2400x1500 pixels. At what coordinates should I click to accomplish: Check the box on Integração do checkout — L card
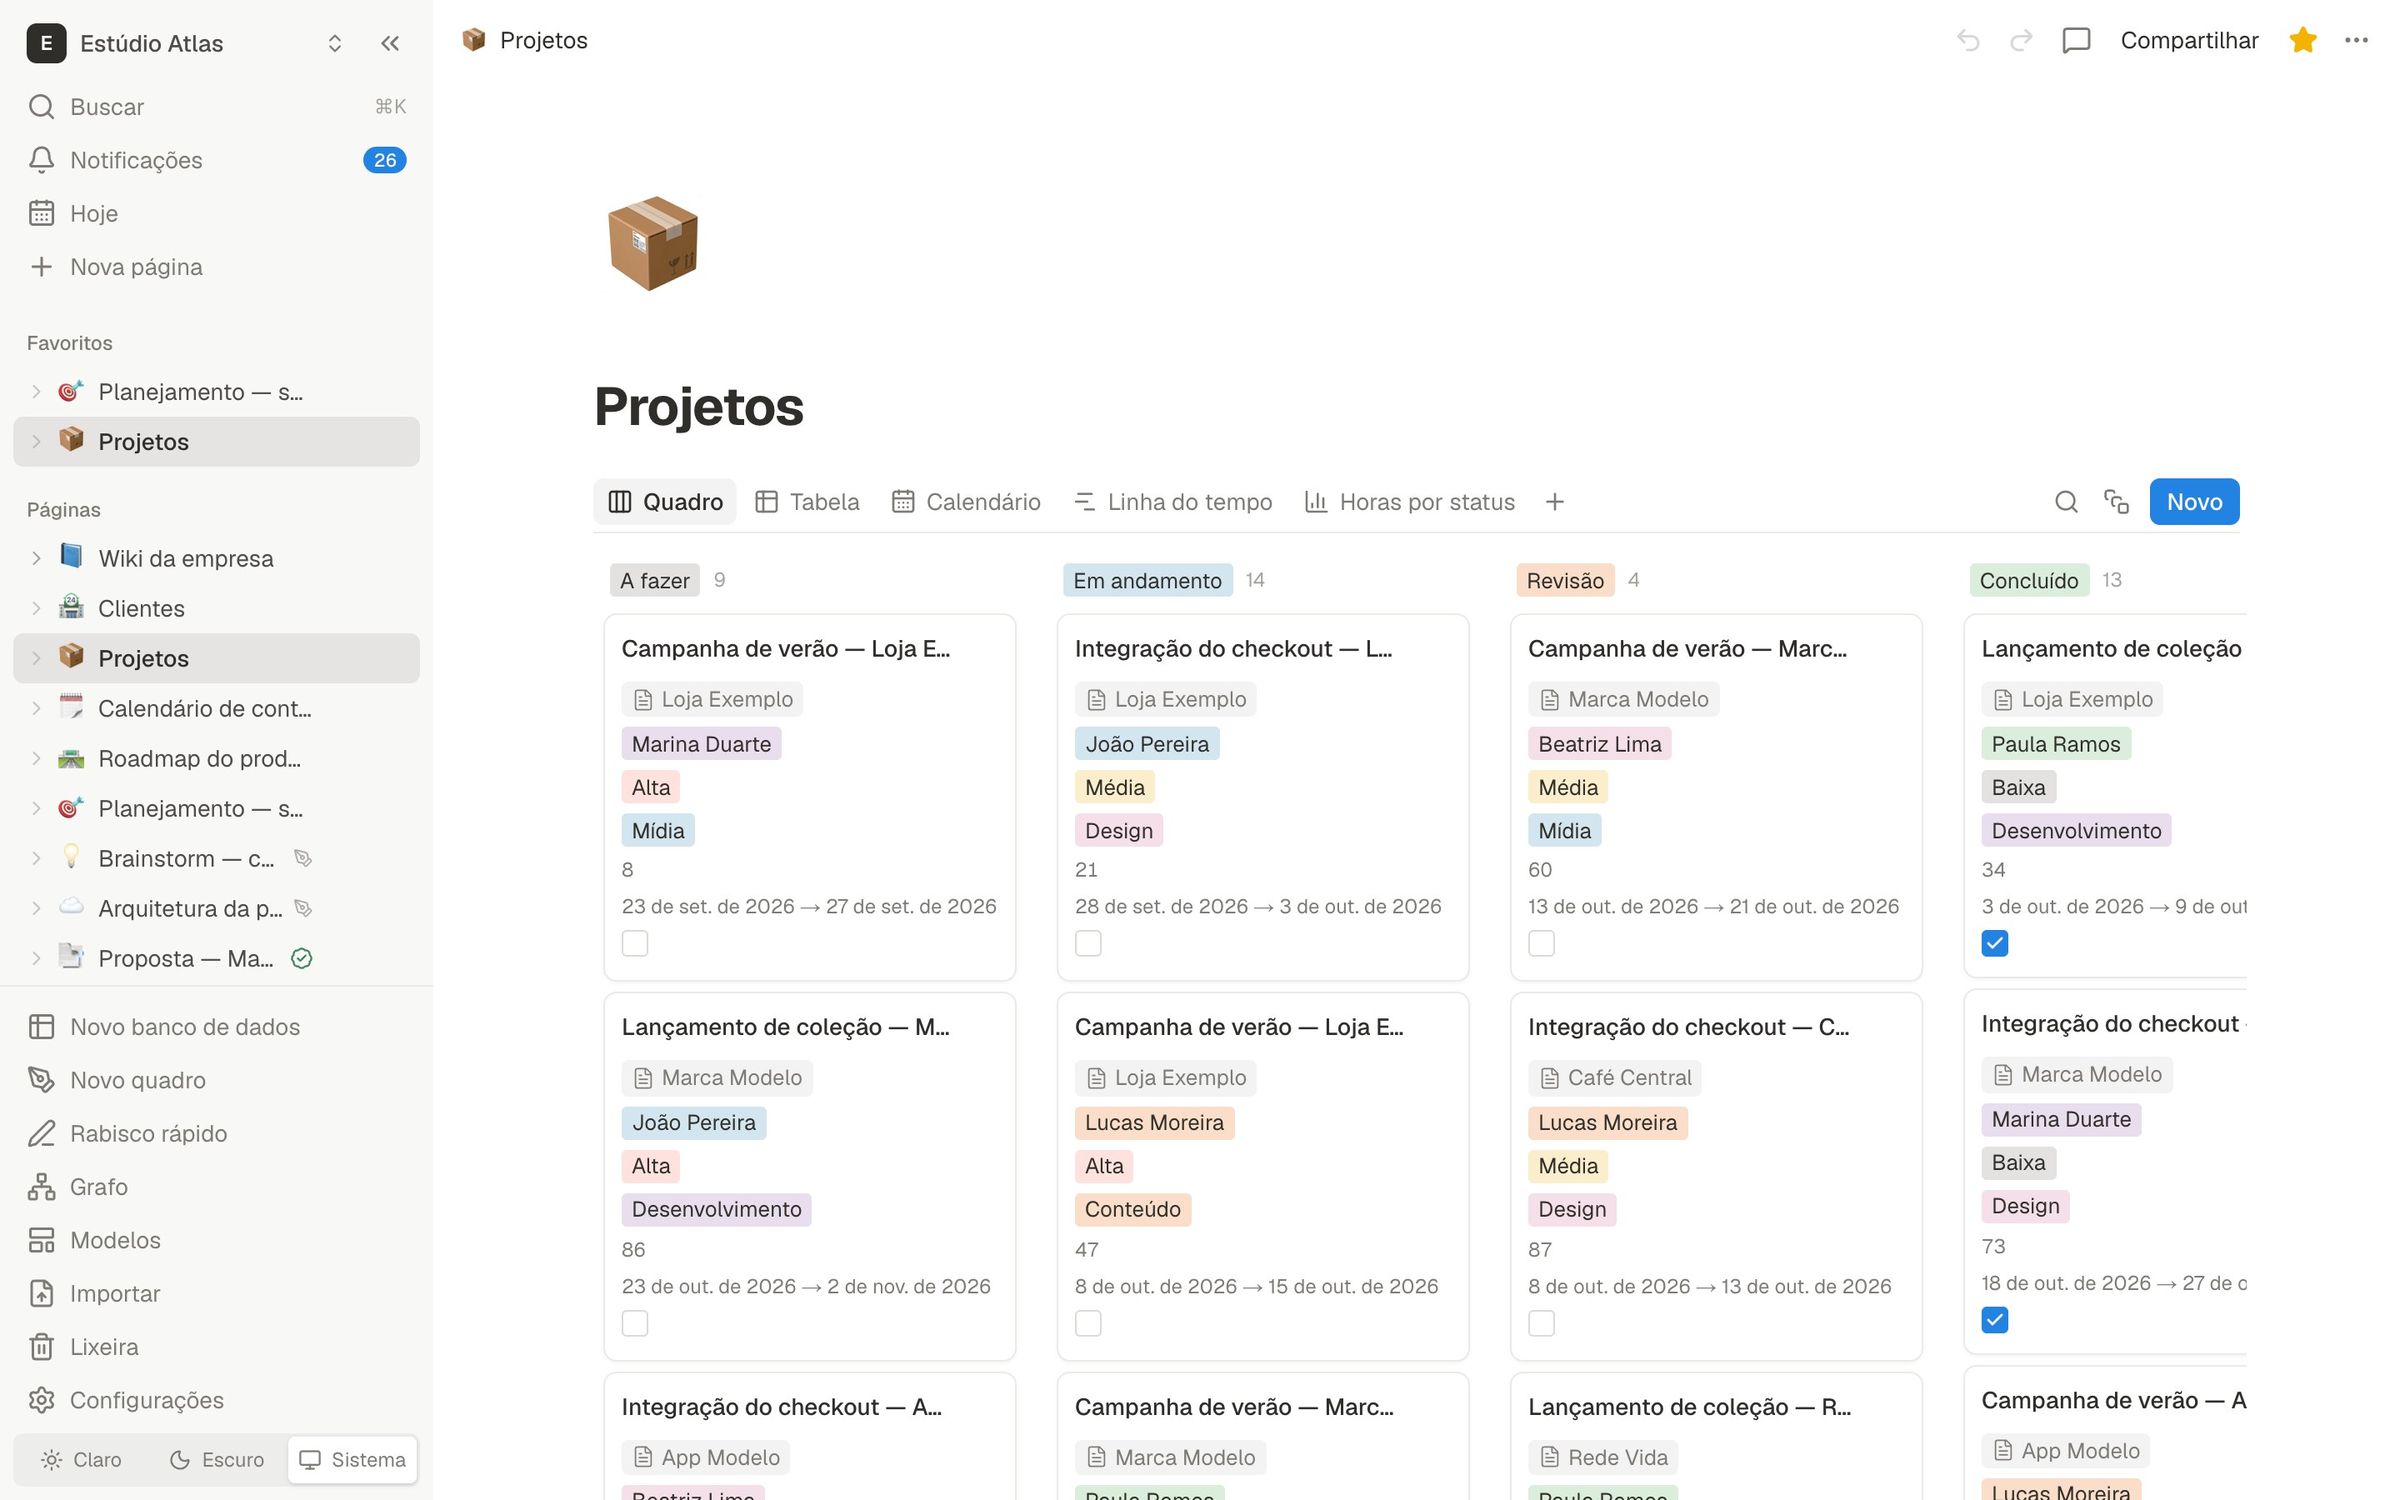point(1088,943)
